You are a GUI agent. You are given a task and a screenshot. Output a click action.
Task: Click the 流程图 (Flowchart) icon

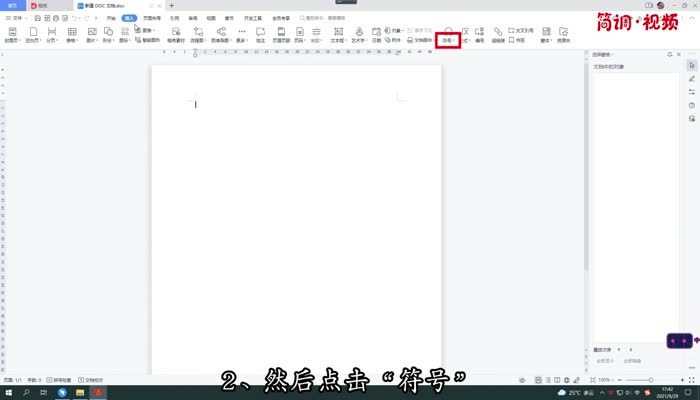tap(196, 36)
